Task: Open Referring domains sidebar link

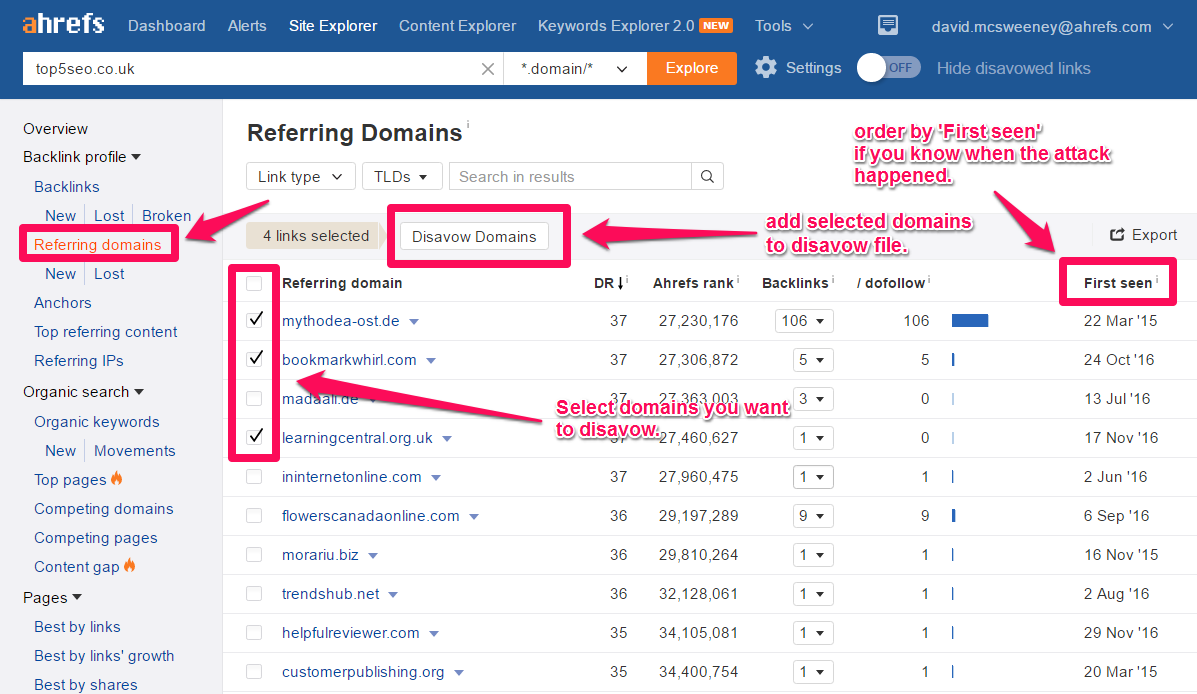Action: 98,244
